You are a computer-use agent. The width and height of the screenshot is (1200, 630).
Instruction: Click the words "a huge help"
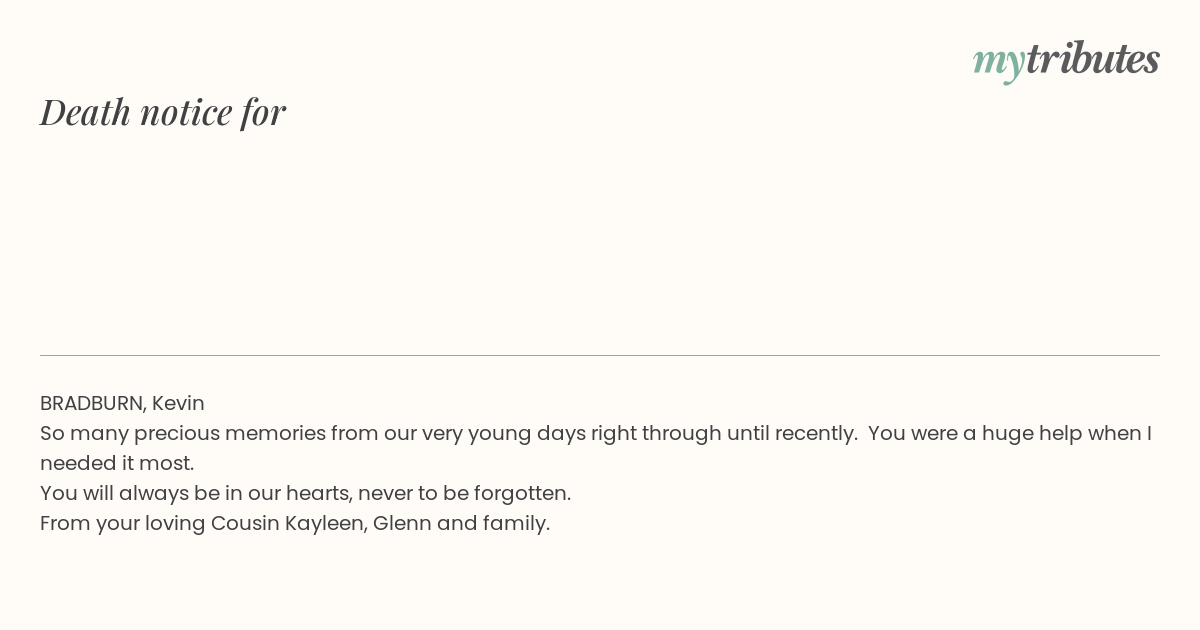click(1021, 433)
